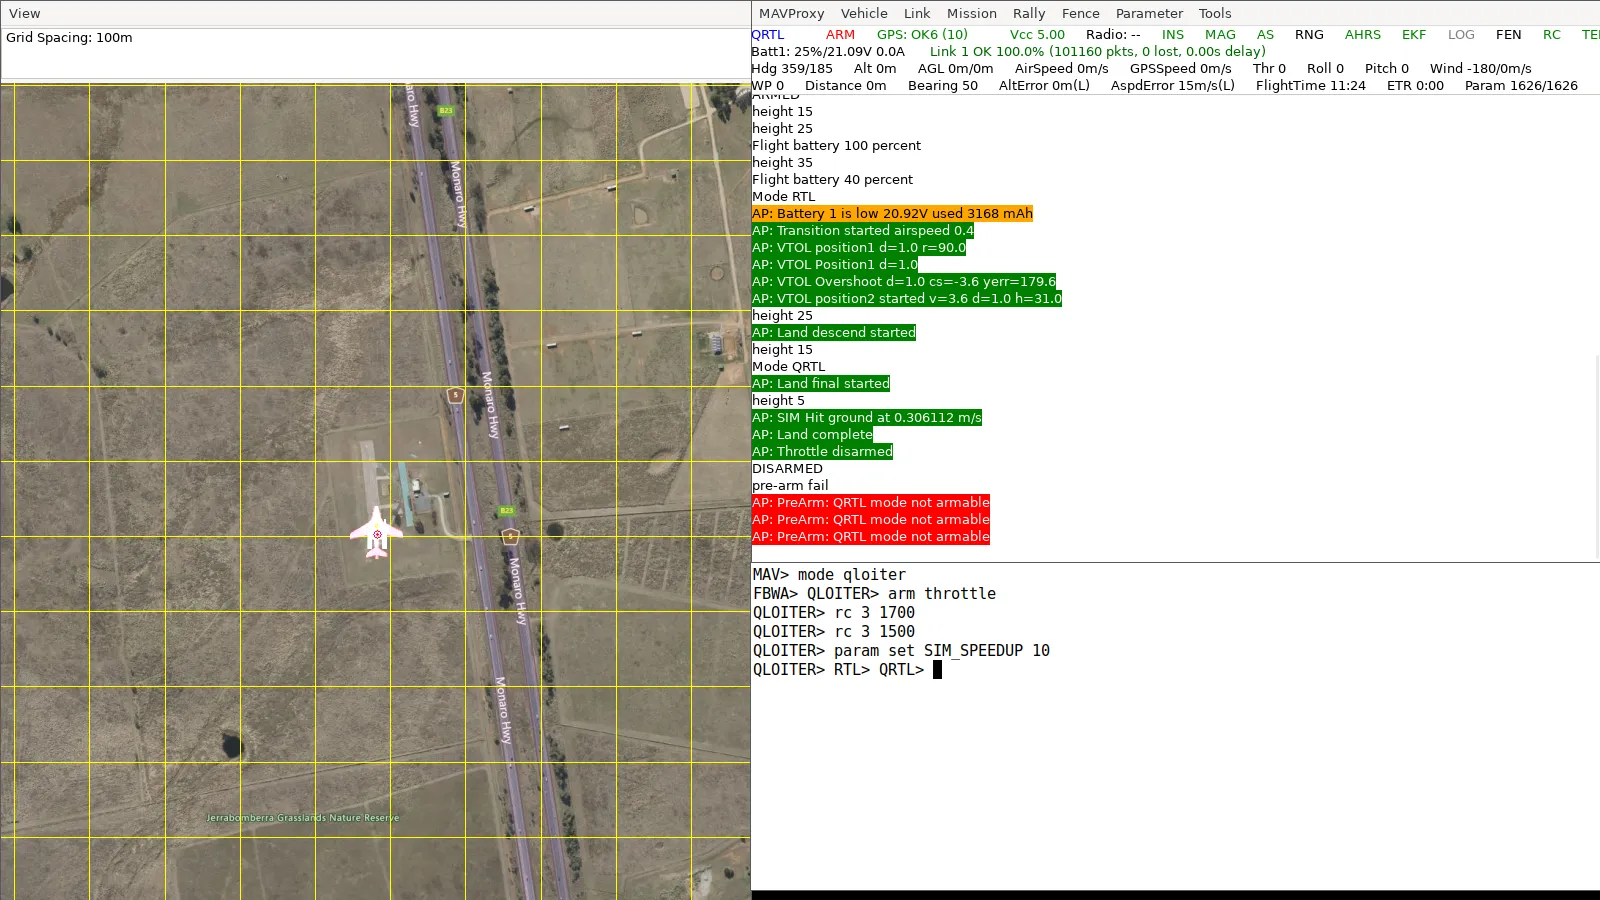Open the Link menu
The width and height of the screenshot is (1600, 900).
tap(917, 13)
